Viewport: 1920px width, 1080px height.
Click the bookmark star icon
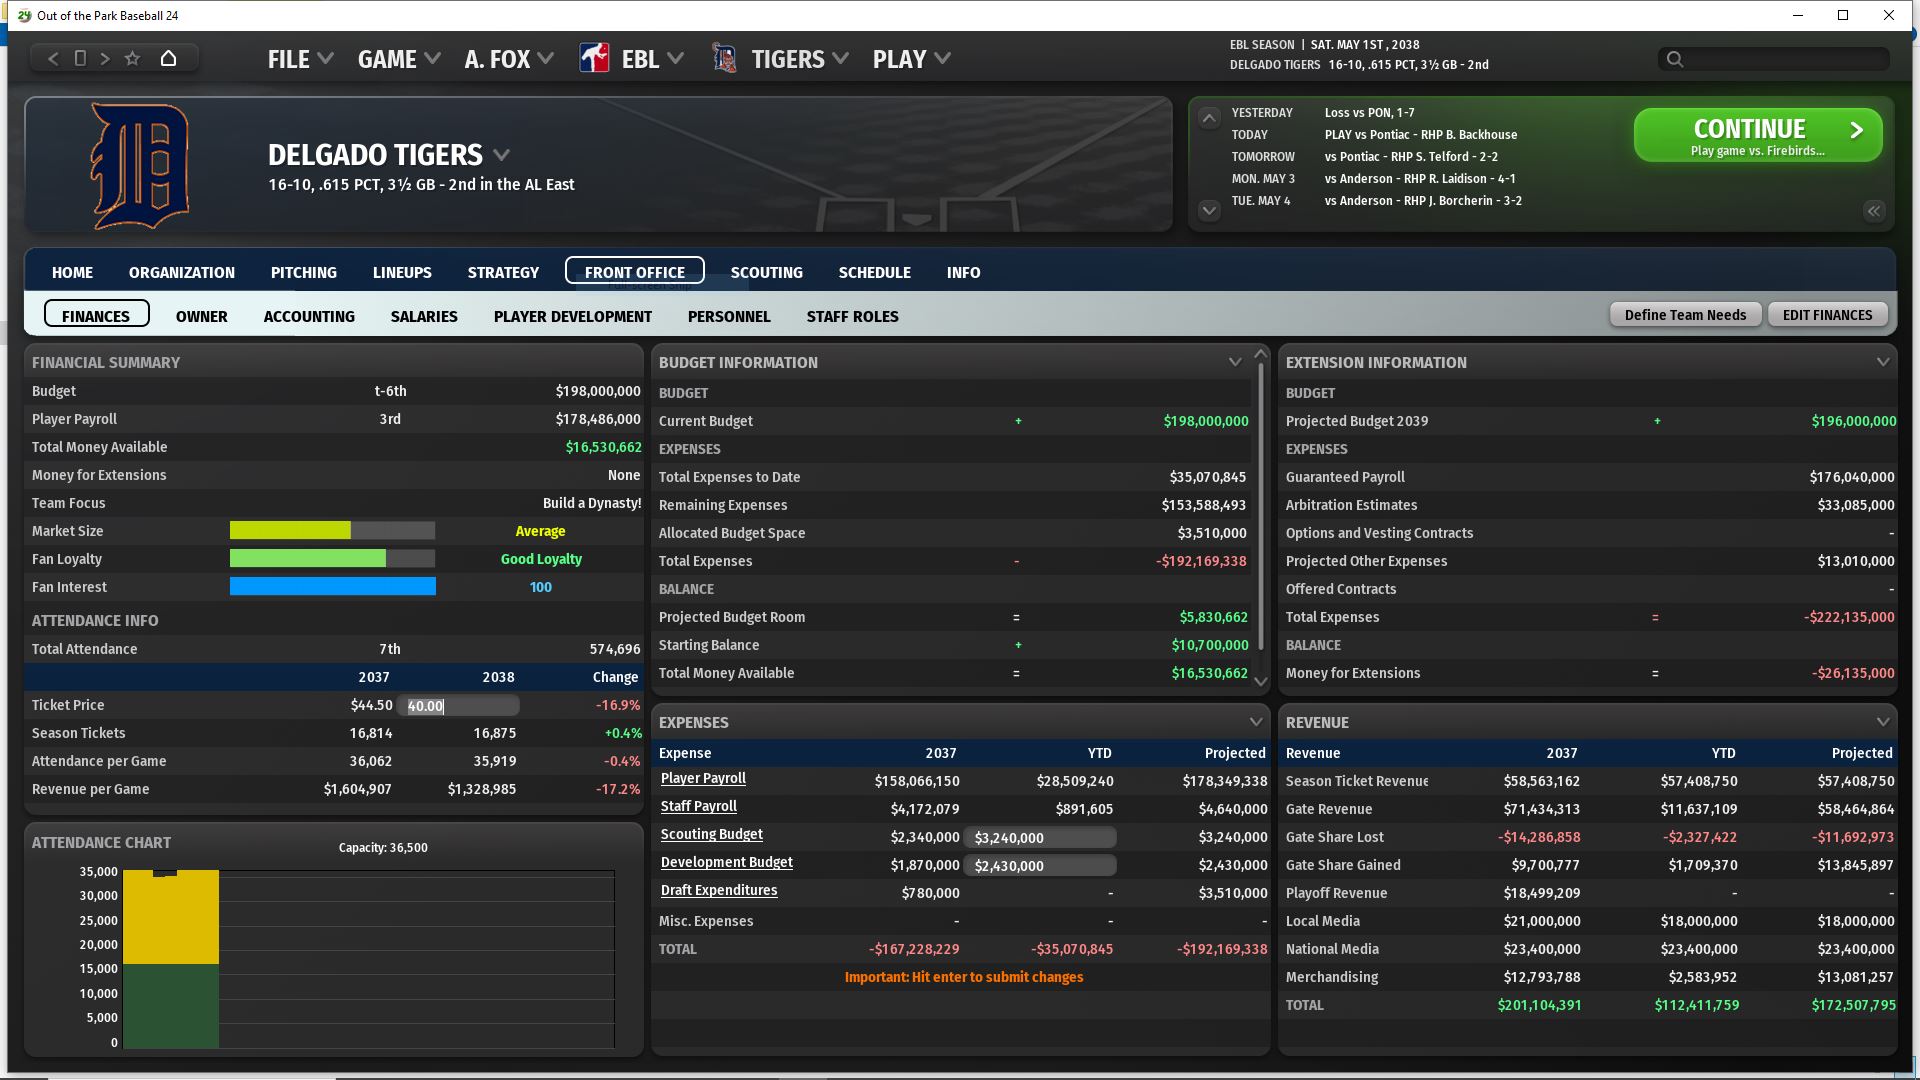132,58
